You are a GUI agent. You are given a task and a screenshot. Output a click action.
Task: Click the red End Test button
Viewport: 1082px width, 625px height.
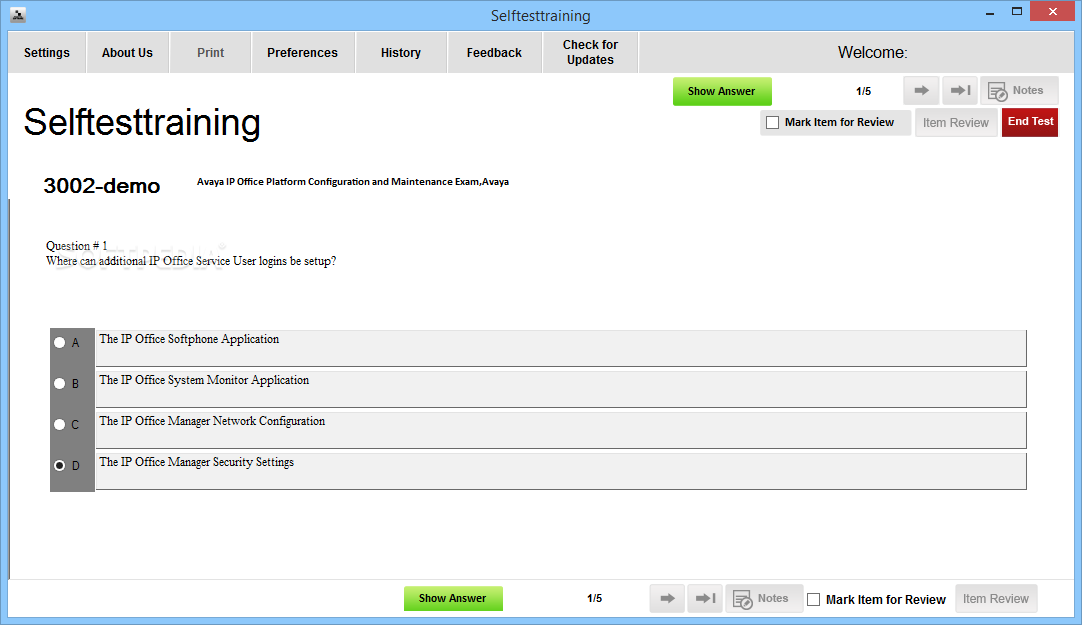tap(1030, 122)
